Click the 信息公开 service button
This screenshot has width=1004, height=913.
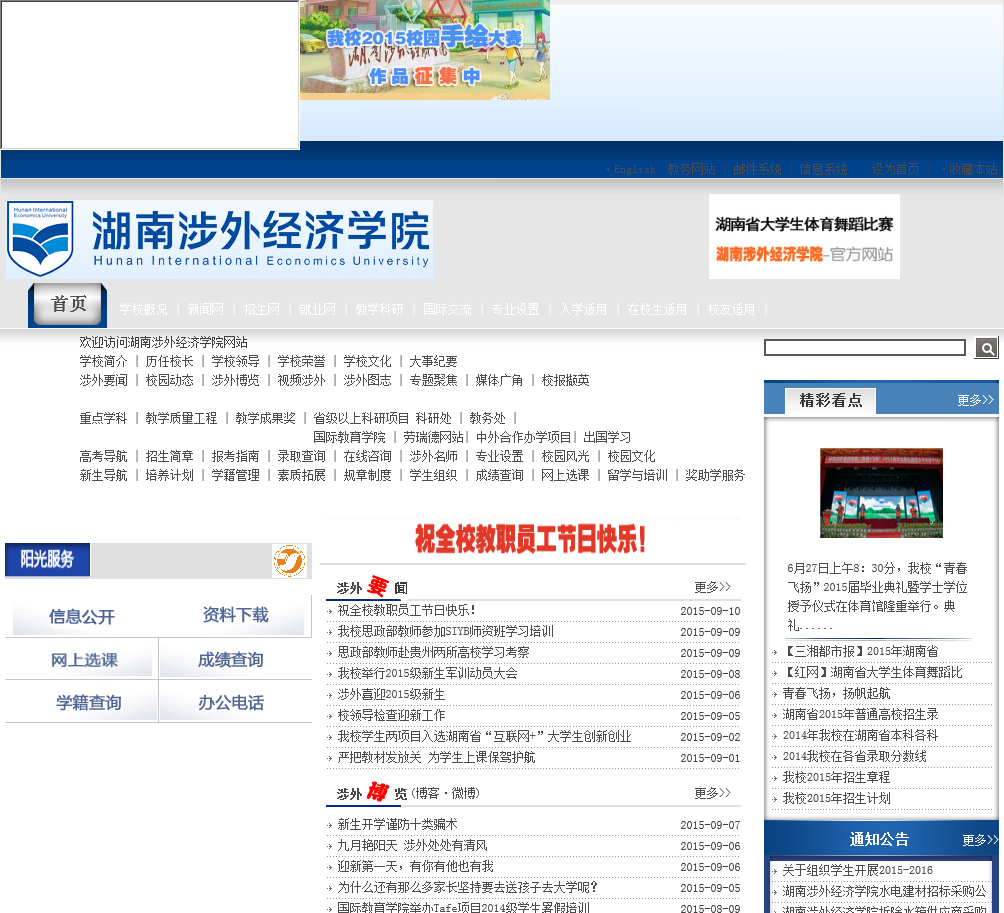tap(81, 617)
